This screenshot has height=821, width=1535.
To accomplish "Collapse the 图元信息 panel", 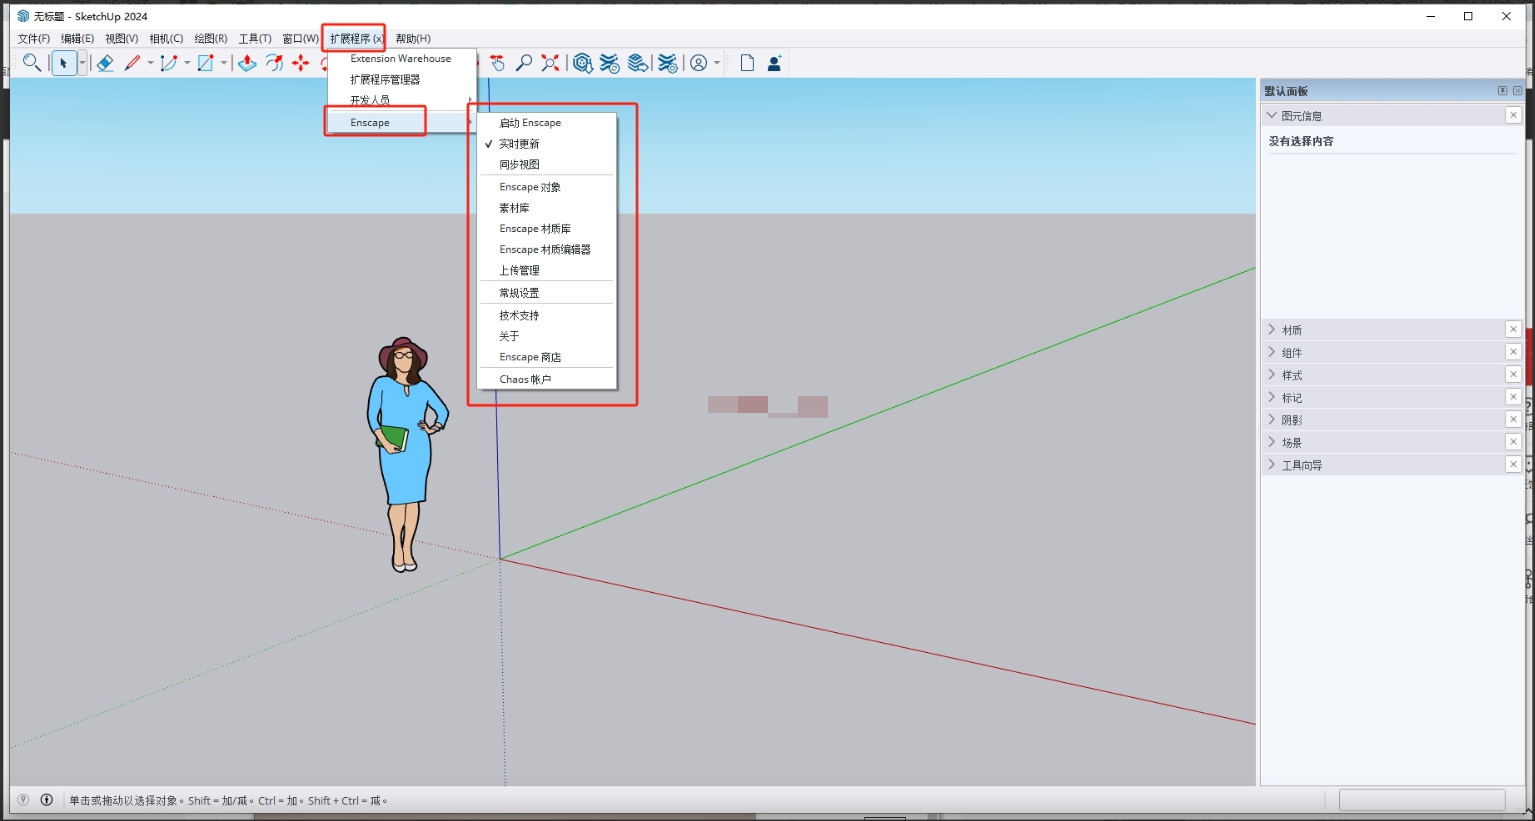I will click(1272, 116).
